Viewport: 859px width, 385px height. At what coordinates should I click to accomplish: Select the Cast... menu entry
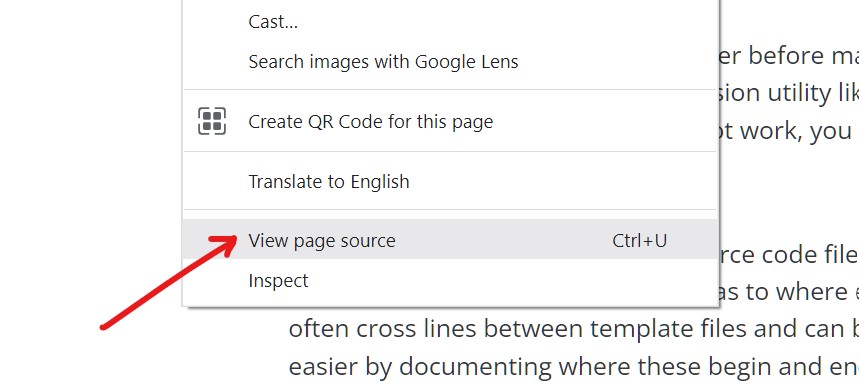coord(449,22)
